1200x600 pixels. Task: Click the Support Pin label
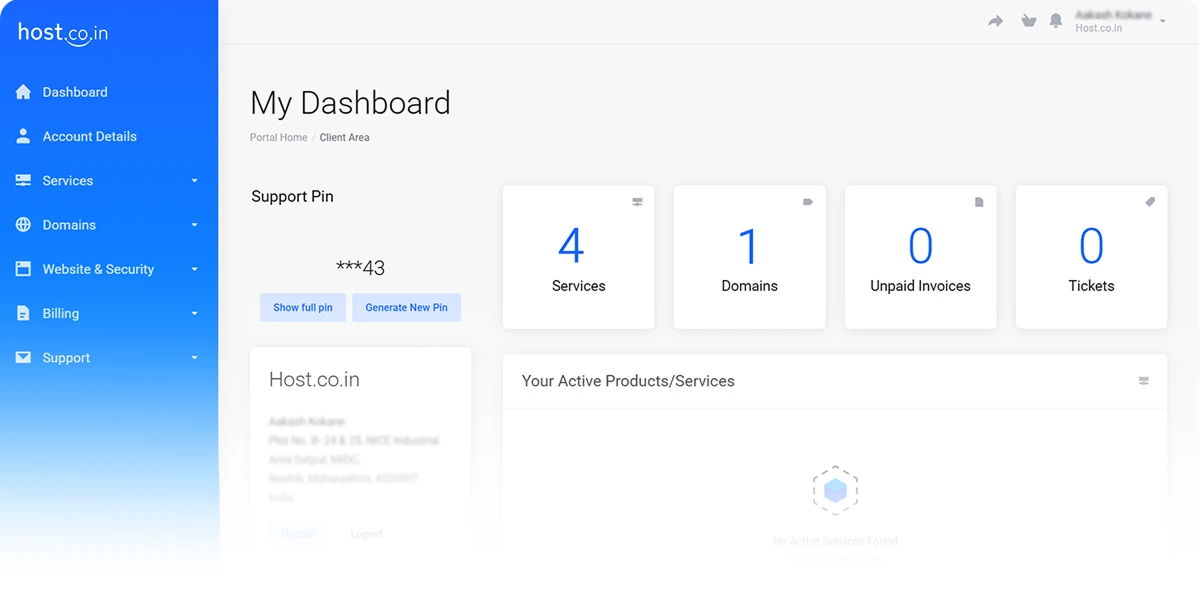293,196
